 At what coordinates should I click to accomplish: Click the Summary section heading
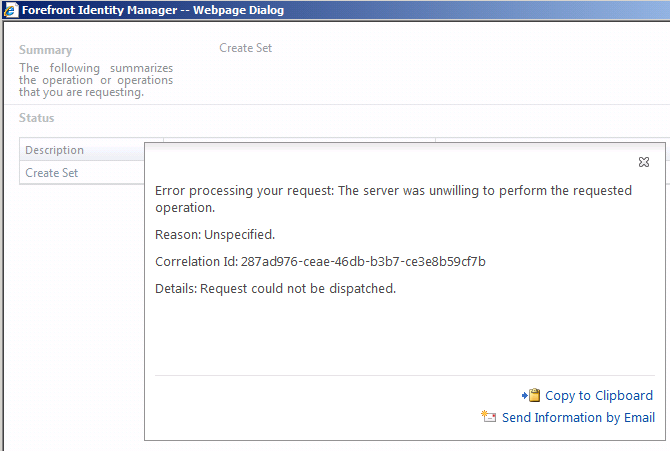[x=45, y=50]
